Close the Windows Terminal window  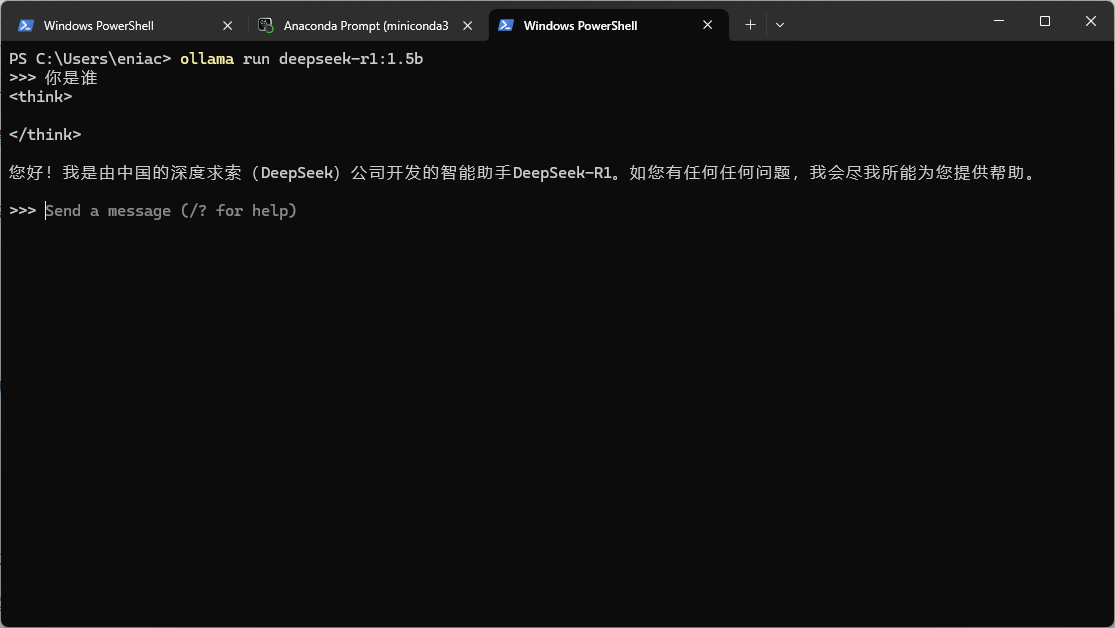[1089, 21]
